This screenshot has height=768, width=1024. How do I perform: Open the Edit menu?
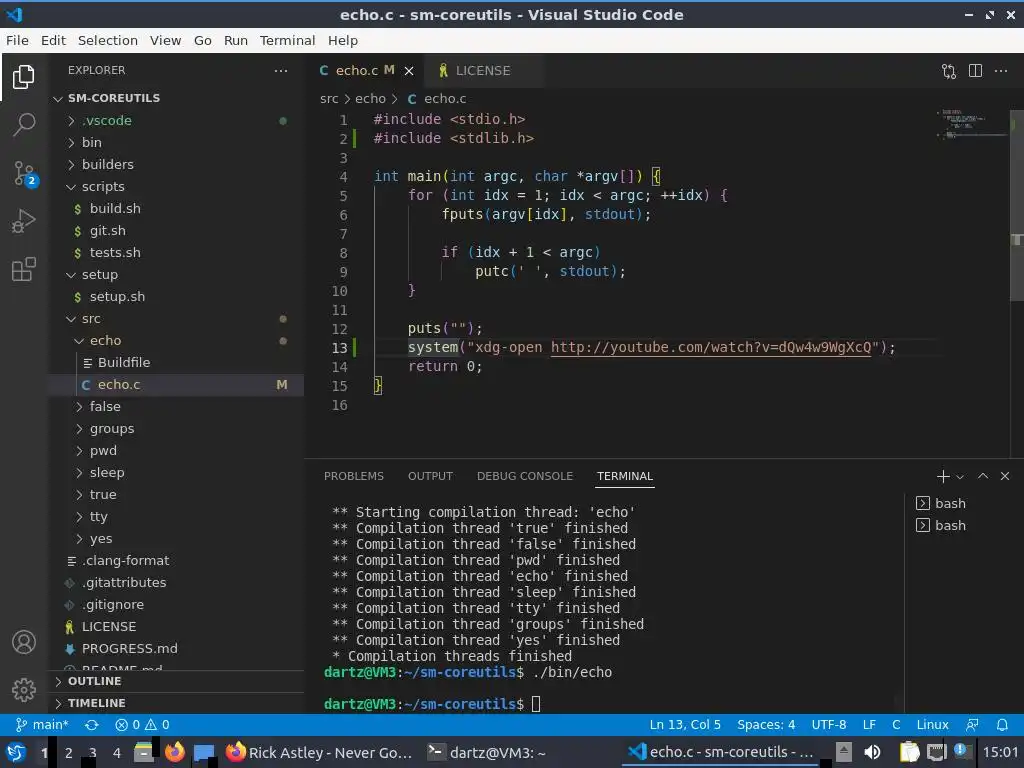point(53,40)
